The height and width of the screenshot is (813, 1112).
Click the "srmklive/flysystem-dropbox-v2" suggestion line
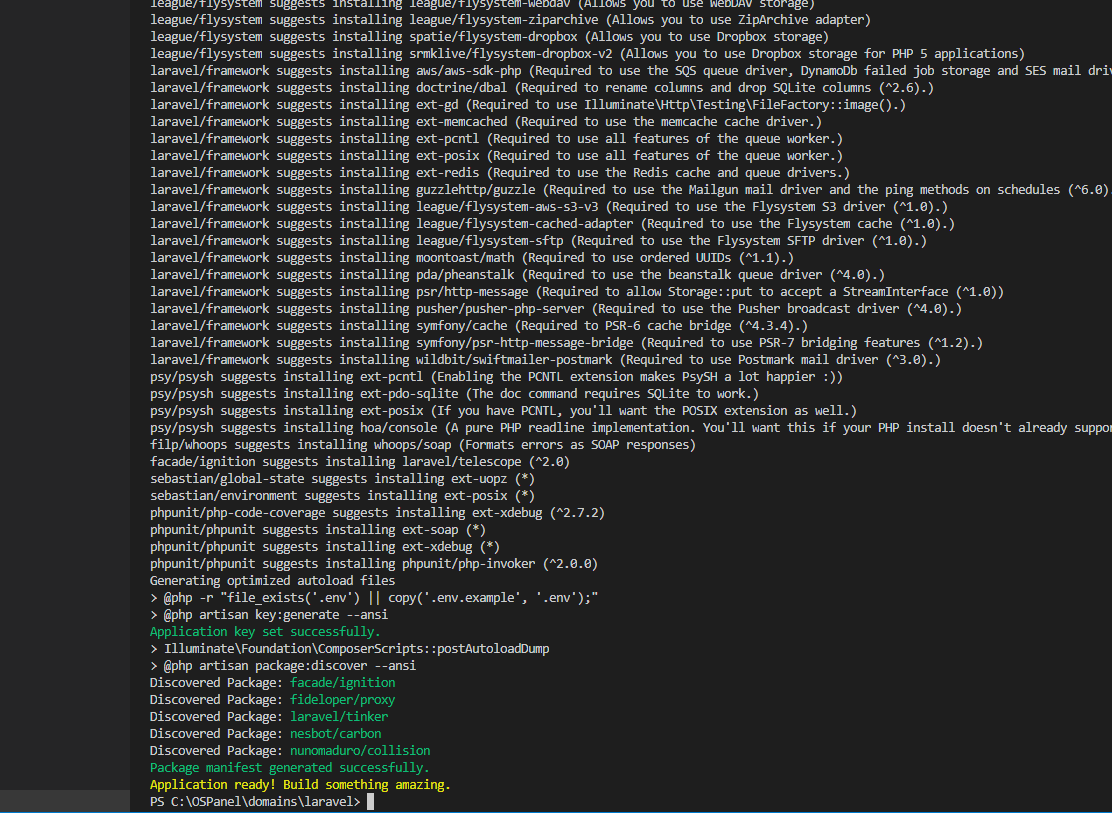(588, 52)
